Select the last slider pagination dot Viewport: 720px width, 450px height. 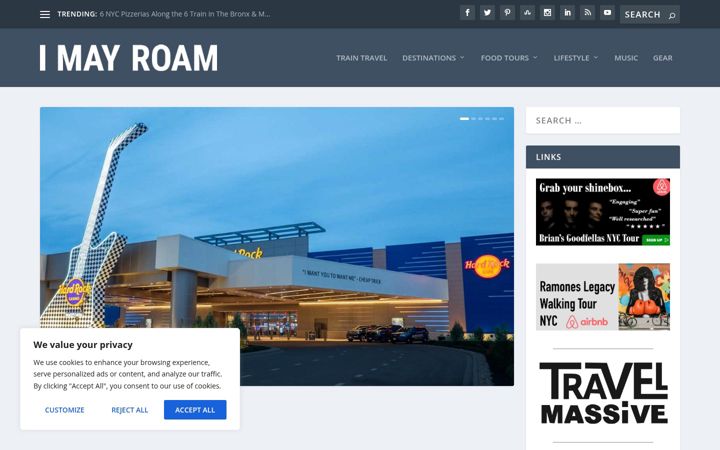point(501,119)
